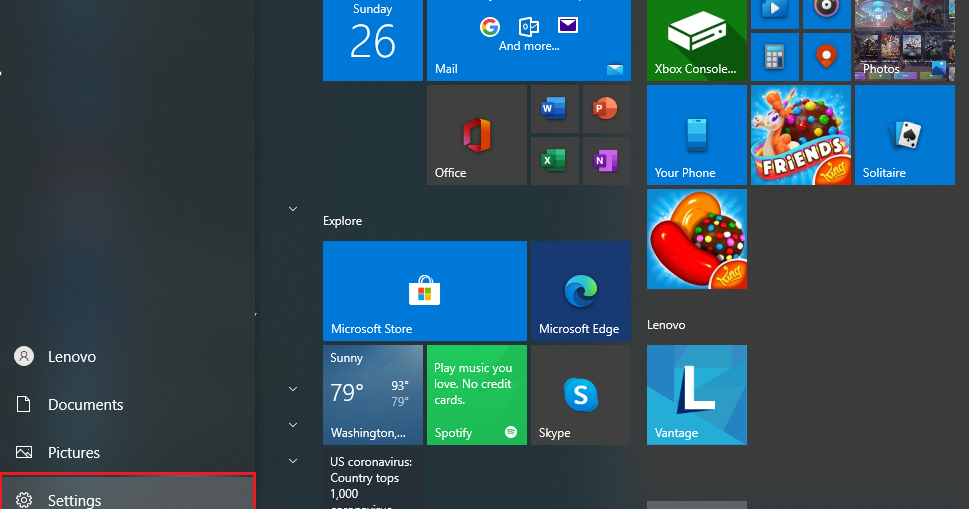Image resolution: width=969 pixels, height=509 pixels.
Task: Open the Spotify tile
Action: point(476,395)
